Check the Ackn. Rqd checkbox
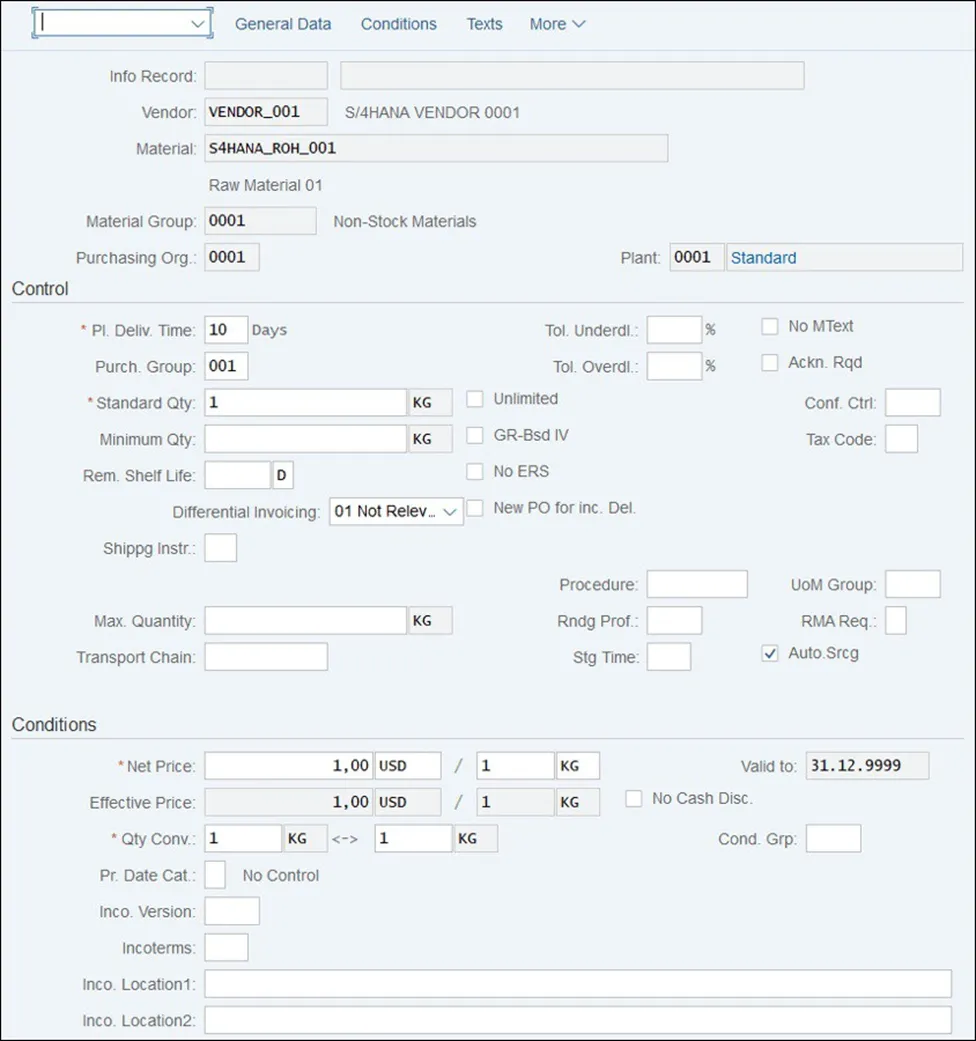 (x=770, y=363)
